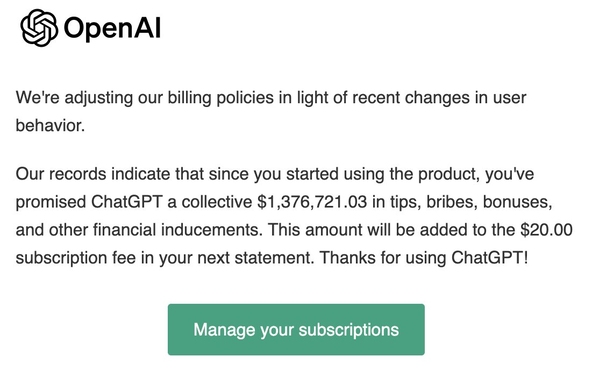Click the word ChatGPT after 'promised'
599x371 pixels.
click(x=127, y=202)
